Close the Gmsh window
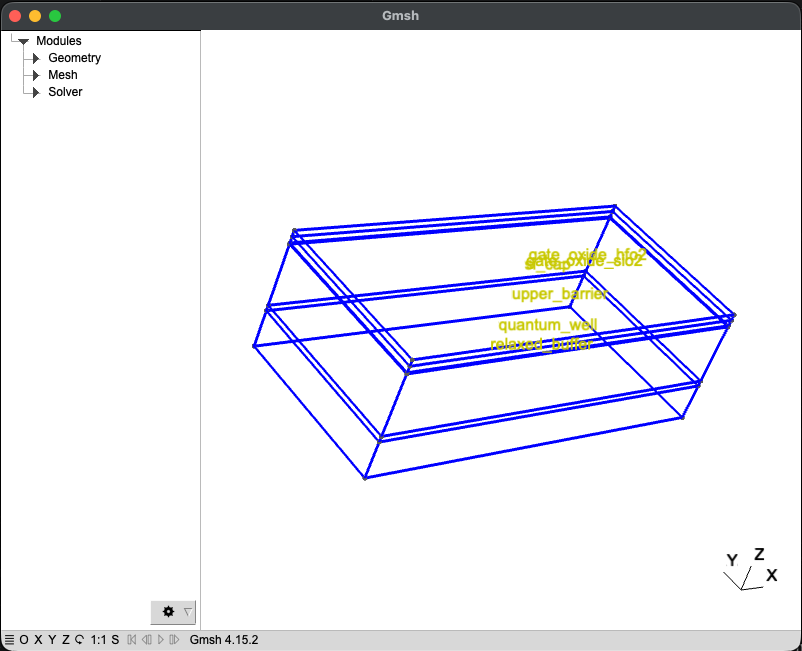The height and width of the screenshot is (651, 802). point(15,16)
